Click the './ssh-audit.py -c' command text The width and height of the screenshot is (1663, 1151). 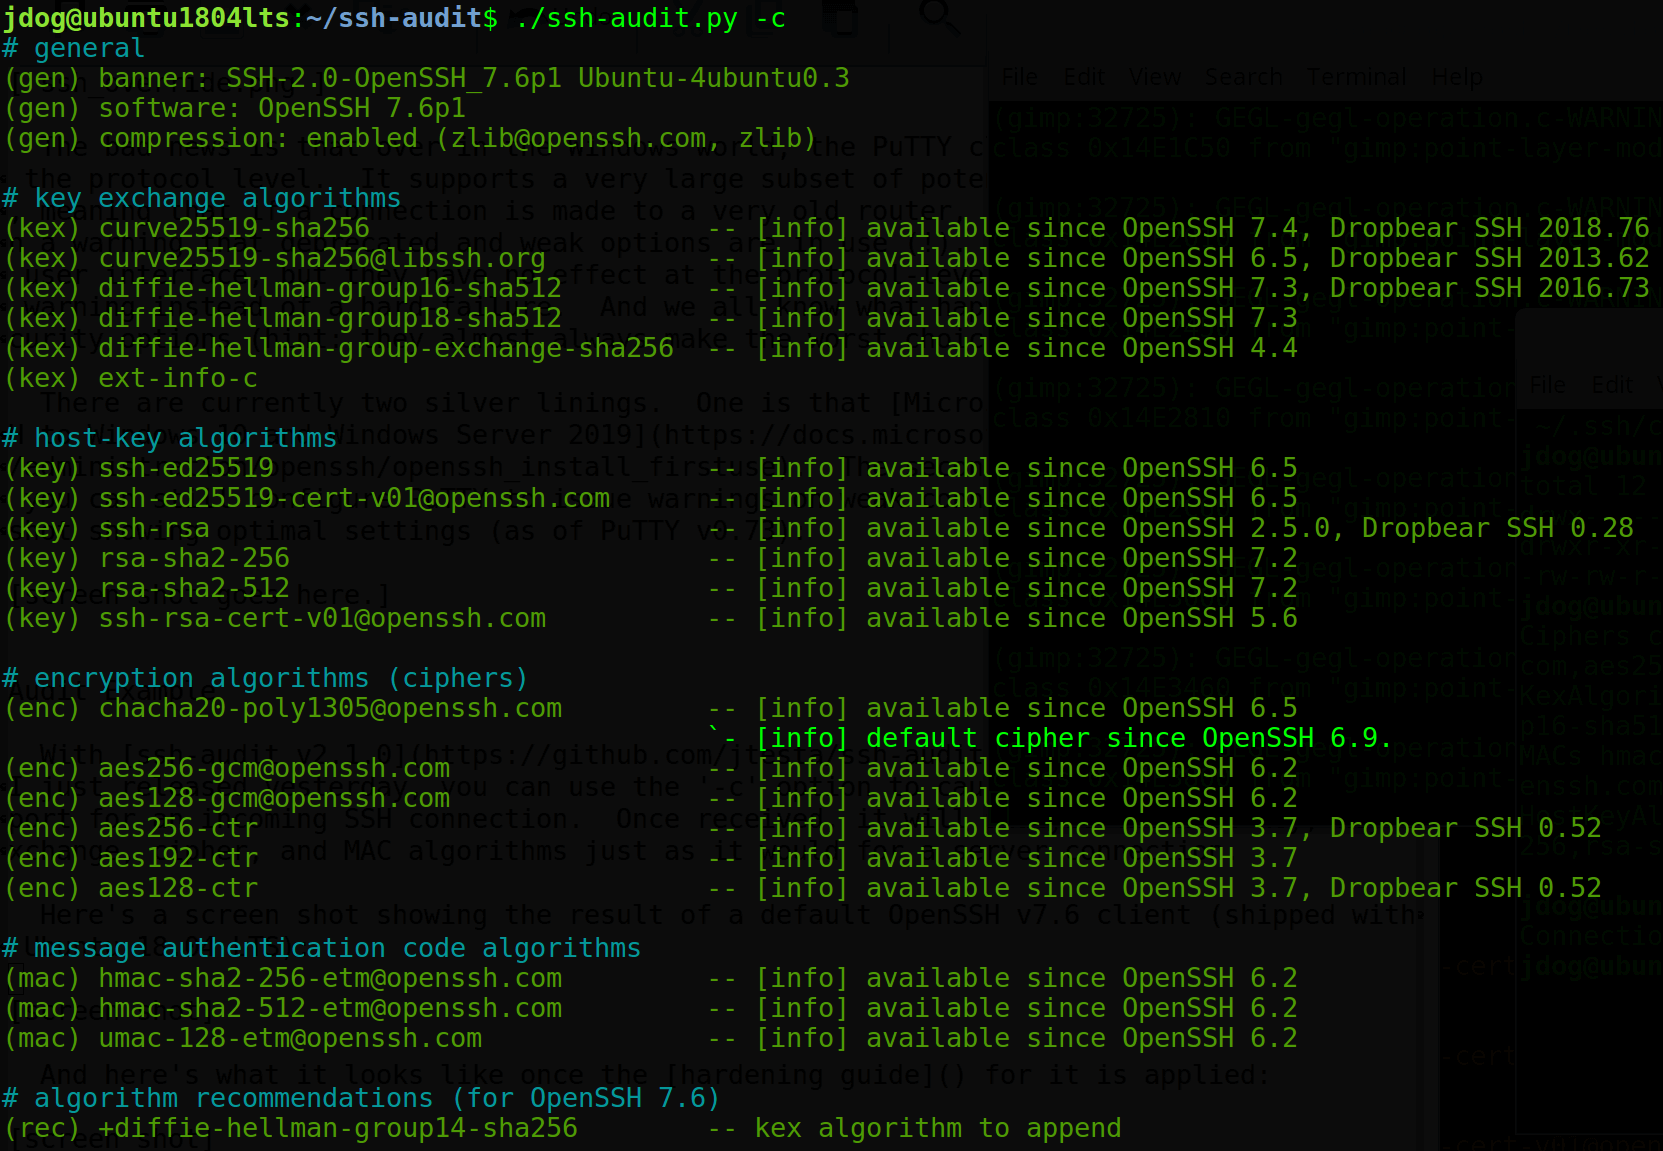[x=650, y=18]
